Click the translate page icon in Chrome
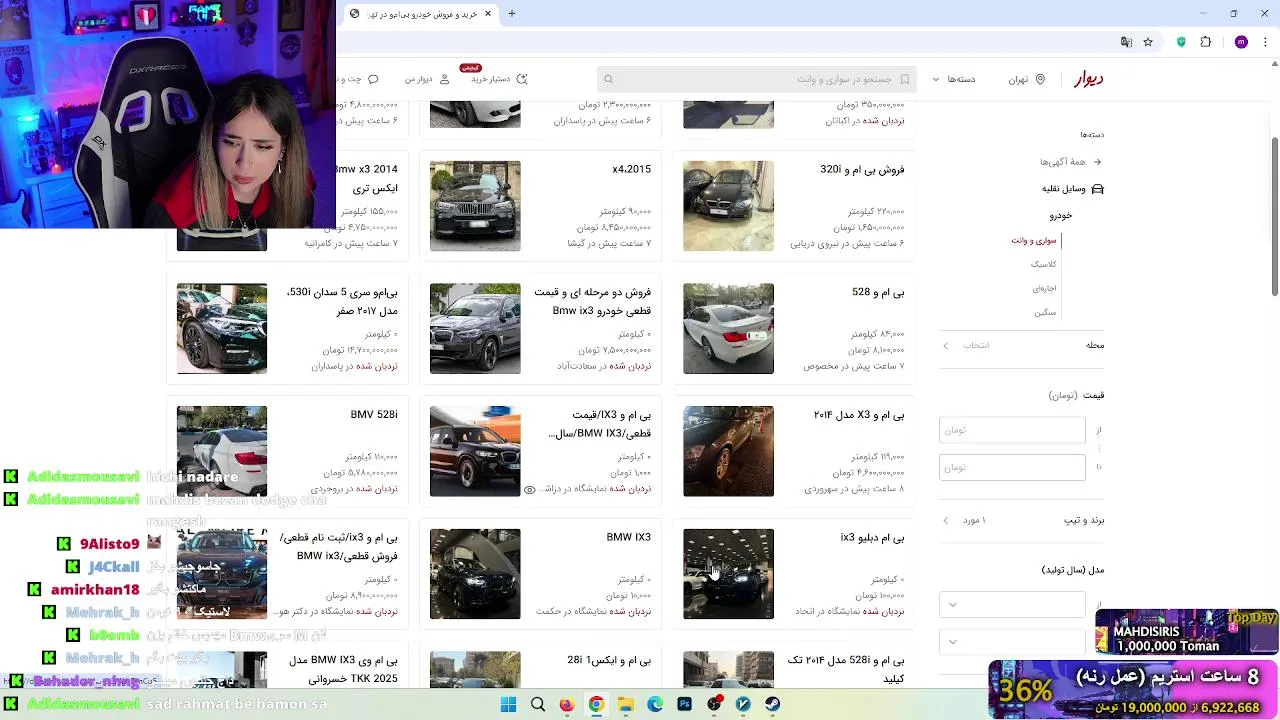This screenshot has width=1280, height=720. (1126, 42)
